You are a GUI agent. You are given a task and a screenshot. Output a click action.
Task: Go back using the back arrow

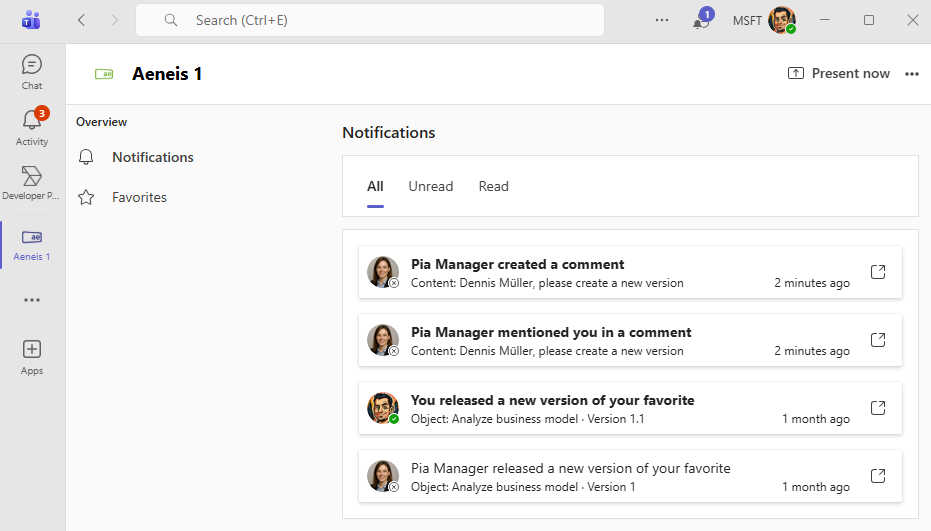[x=82, y=20]
